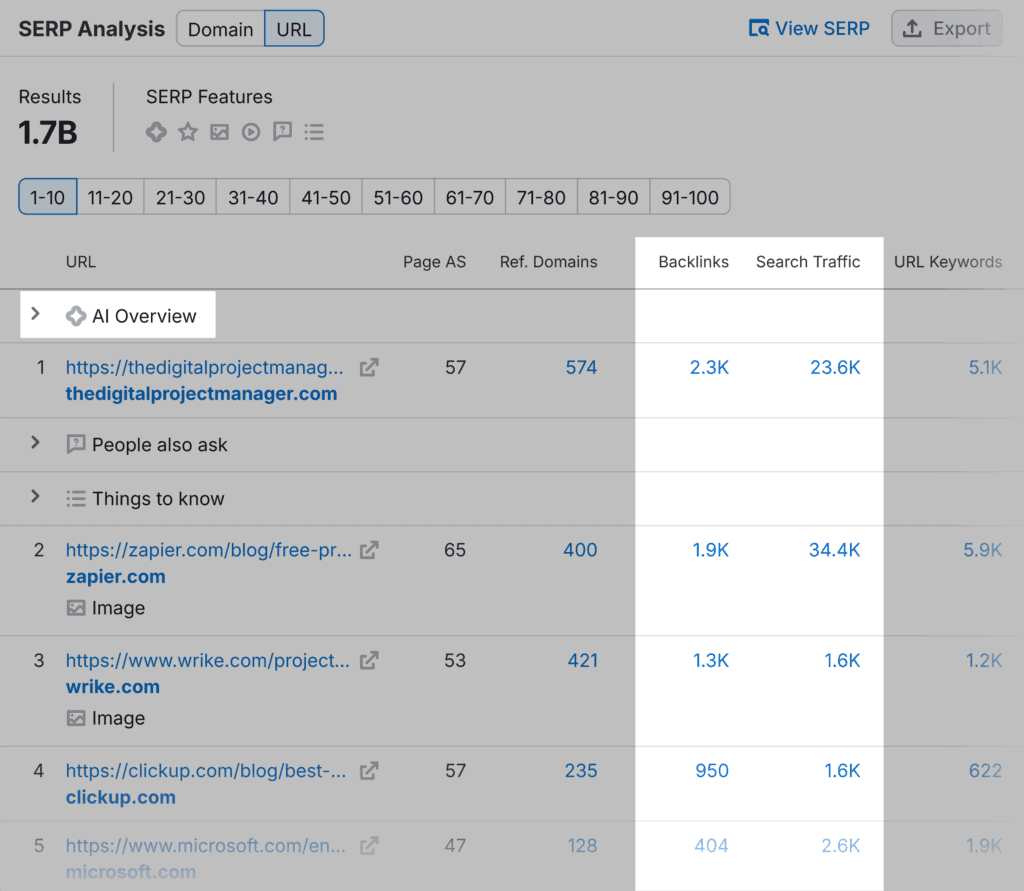Click the Export button

(x=946, y=28)
